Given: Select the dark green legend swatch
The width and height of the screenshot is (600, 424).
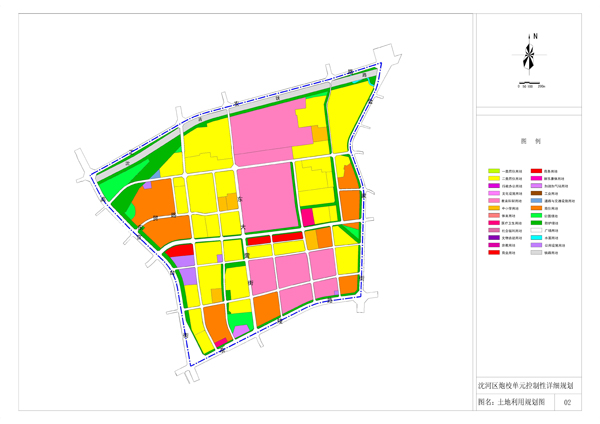Looking at the screenshot, I should 537,222.
